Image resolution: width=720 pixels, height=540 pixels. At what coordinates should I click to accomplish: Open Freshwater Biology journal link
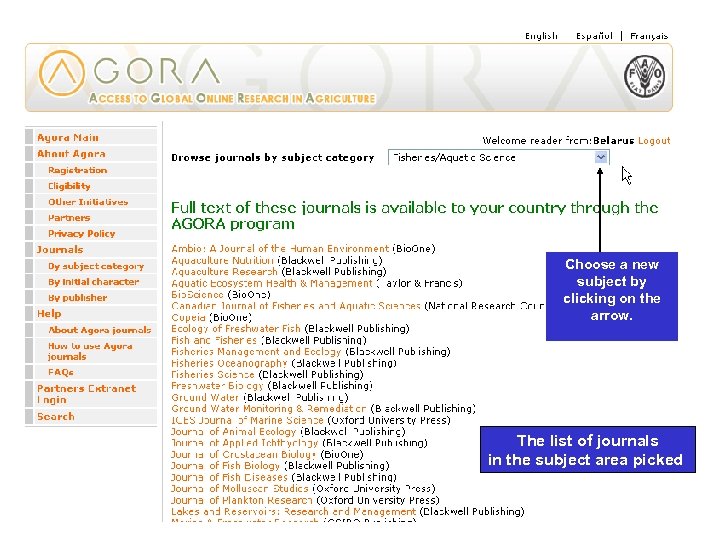point(217,385)
